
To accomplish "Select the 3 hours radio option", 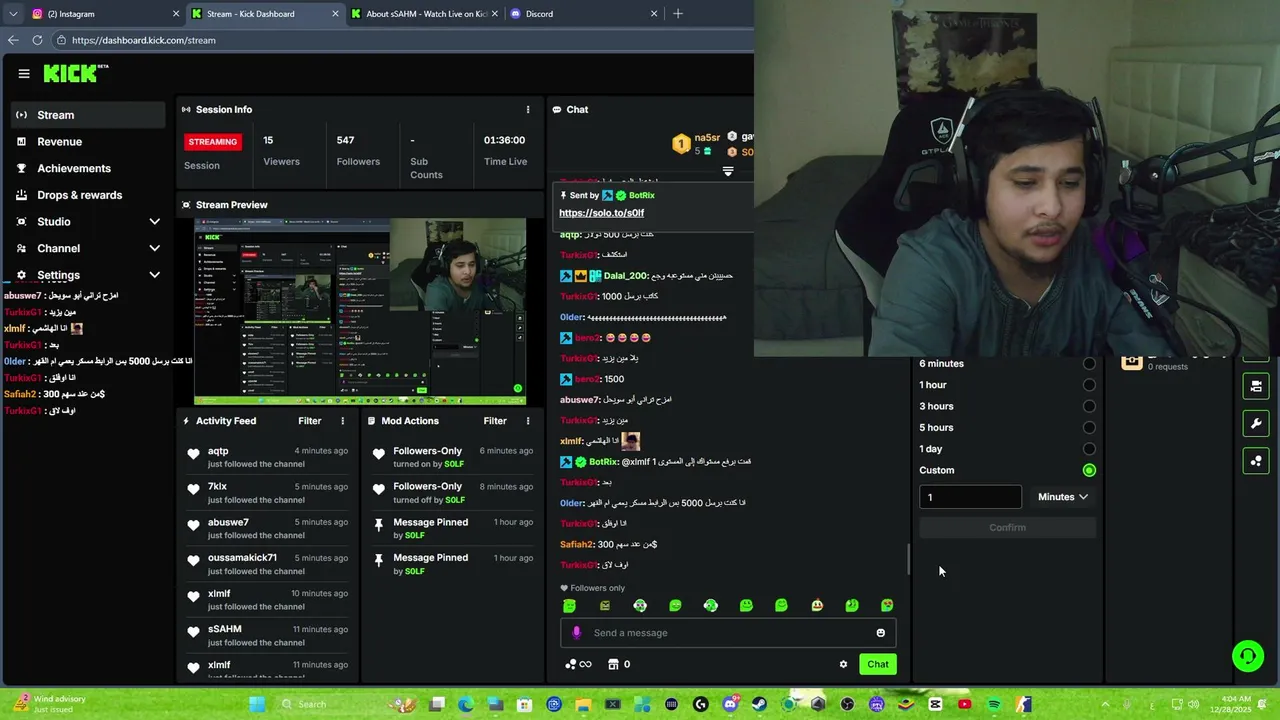I will [x=1089, y=406].
